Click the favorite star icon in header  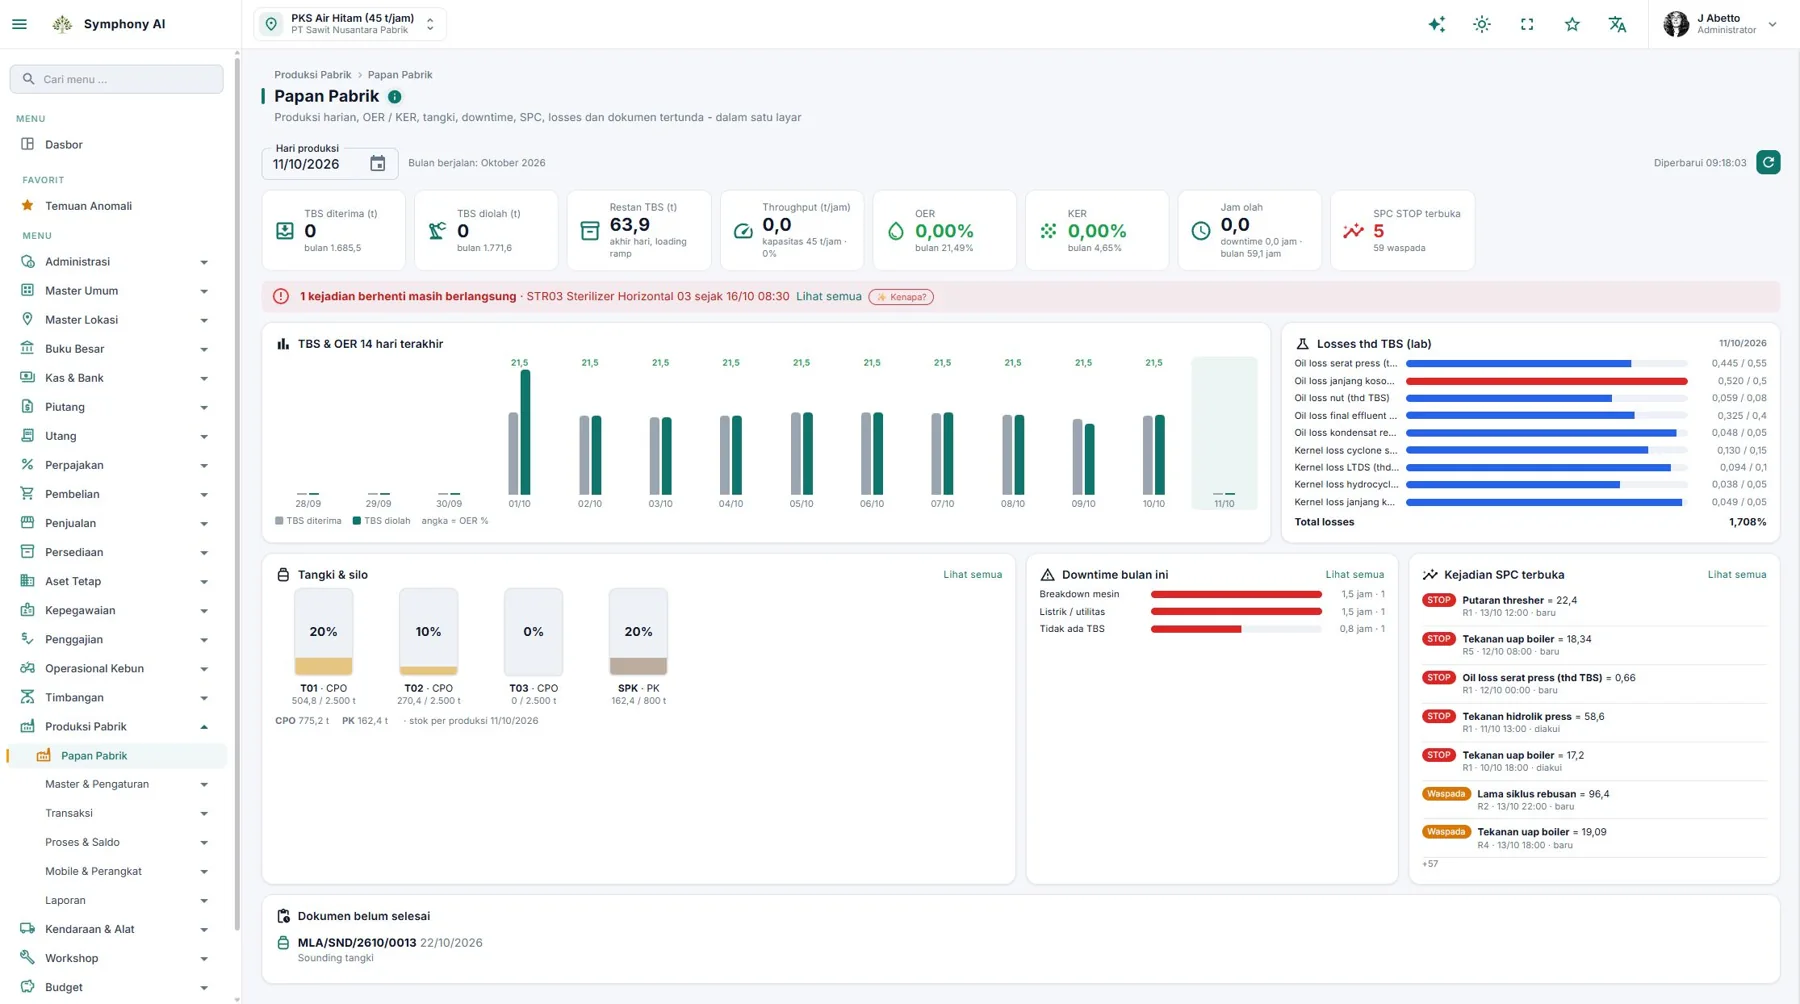pos(1572,24)
